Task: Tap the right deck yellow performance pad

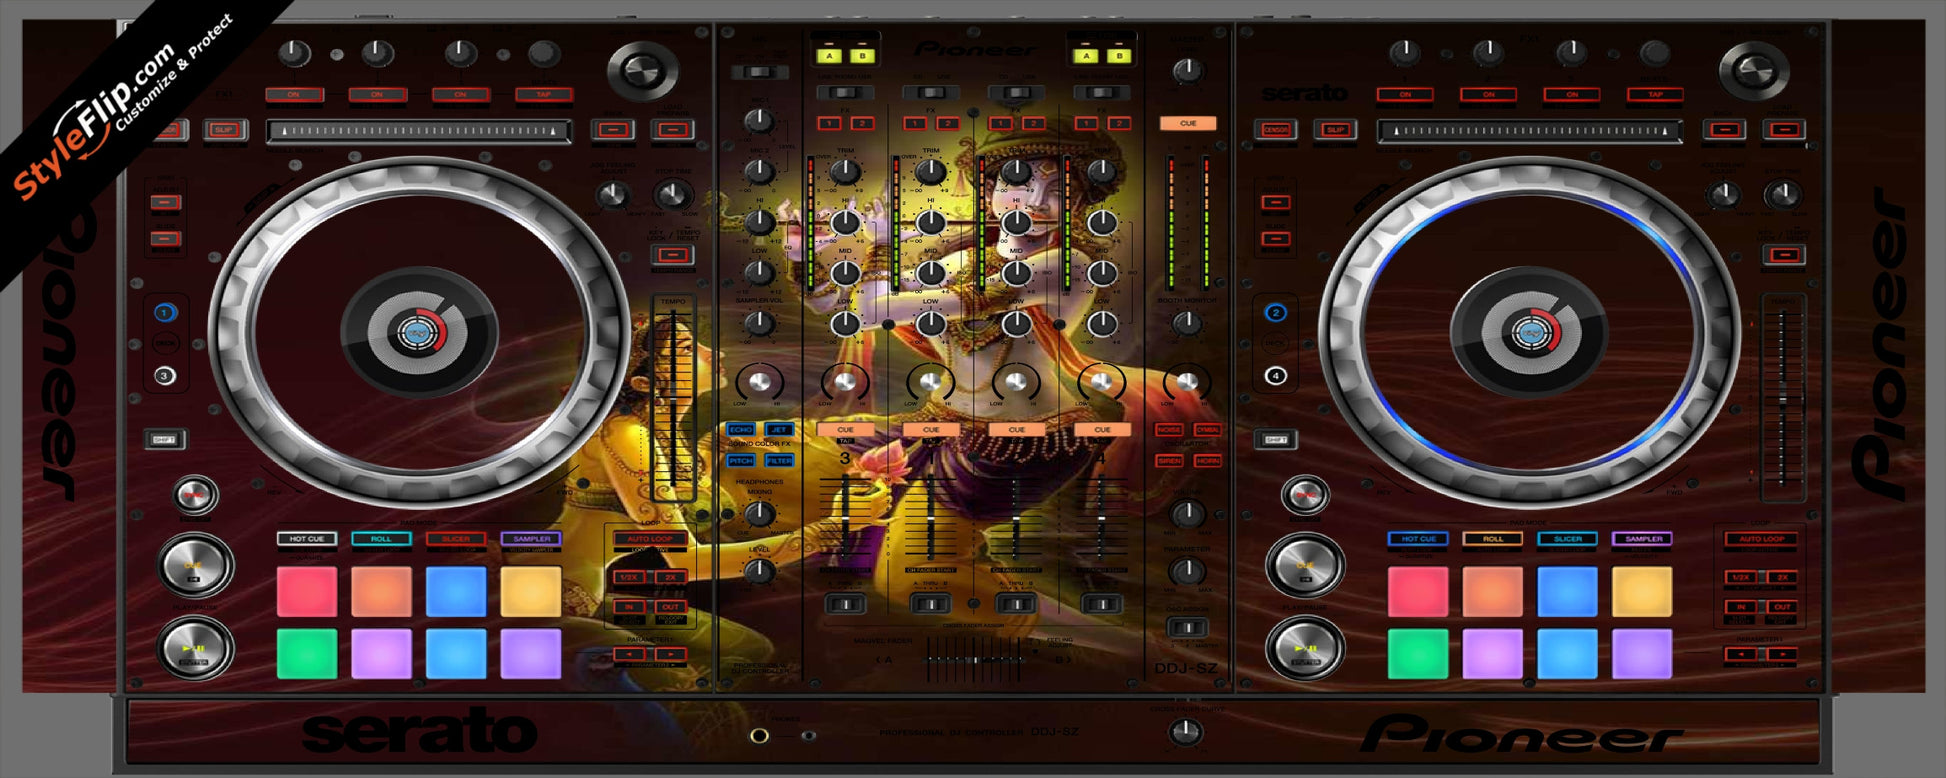Action: tap(1642, 591)
